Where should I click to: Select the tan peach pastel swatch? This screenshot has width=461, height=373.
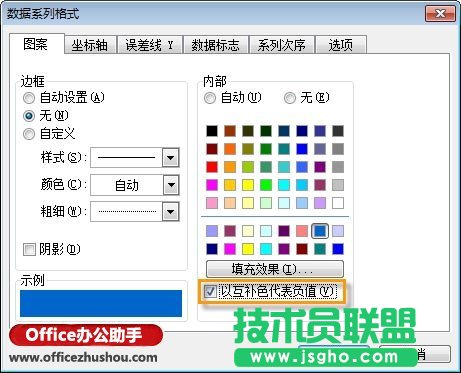point(230,203)
